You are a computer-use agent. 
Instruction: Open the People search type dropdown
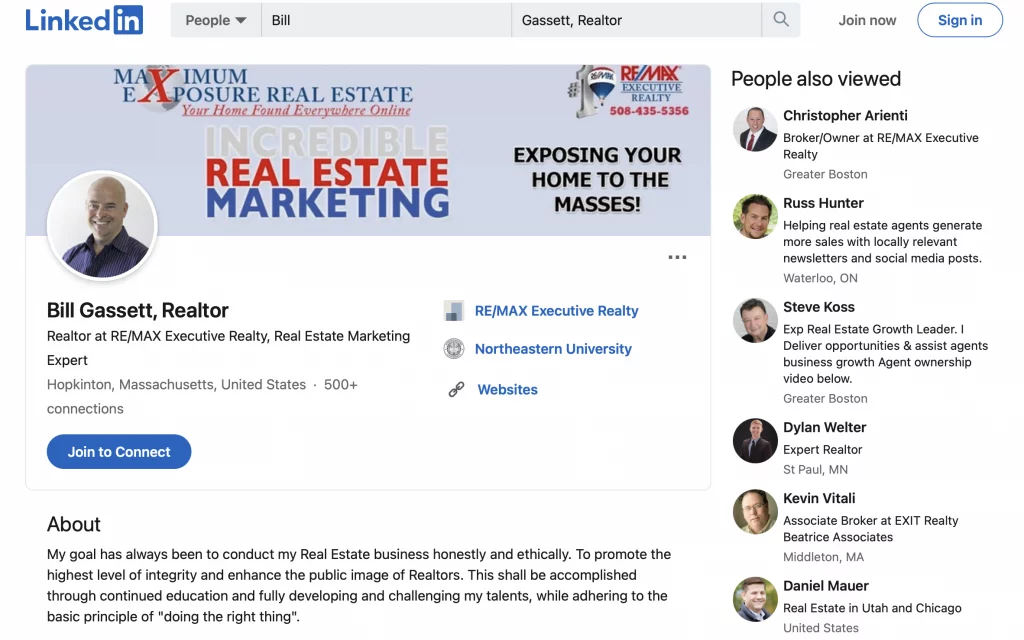tap(216, 20)
